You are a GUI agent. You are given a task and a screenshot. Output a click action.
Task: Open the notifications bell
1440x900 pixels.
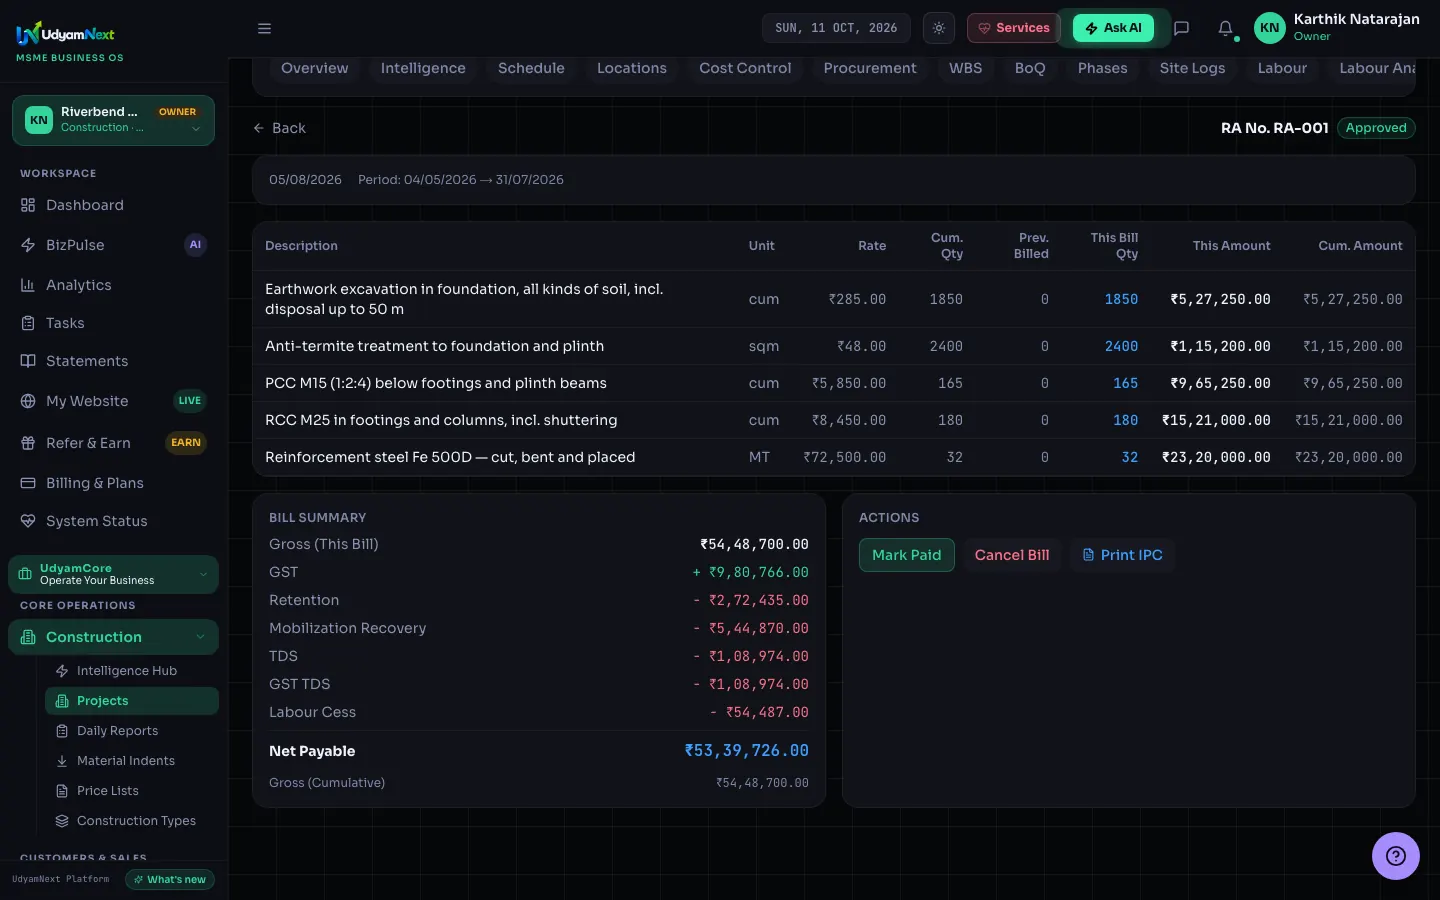[1225, 28]
